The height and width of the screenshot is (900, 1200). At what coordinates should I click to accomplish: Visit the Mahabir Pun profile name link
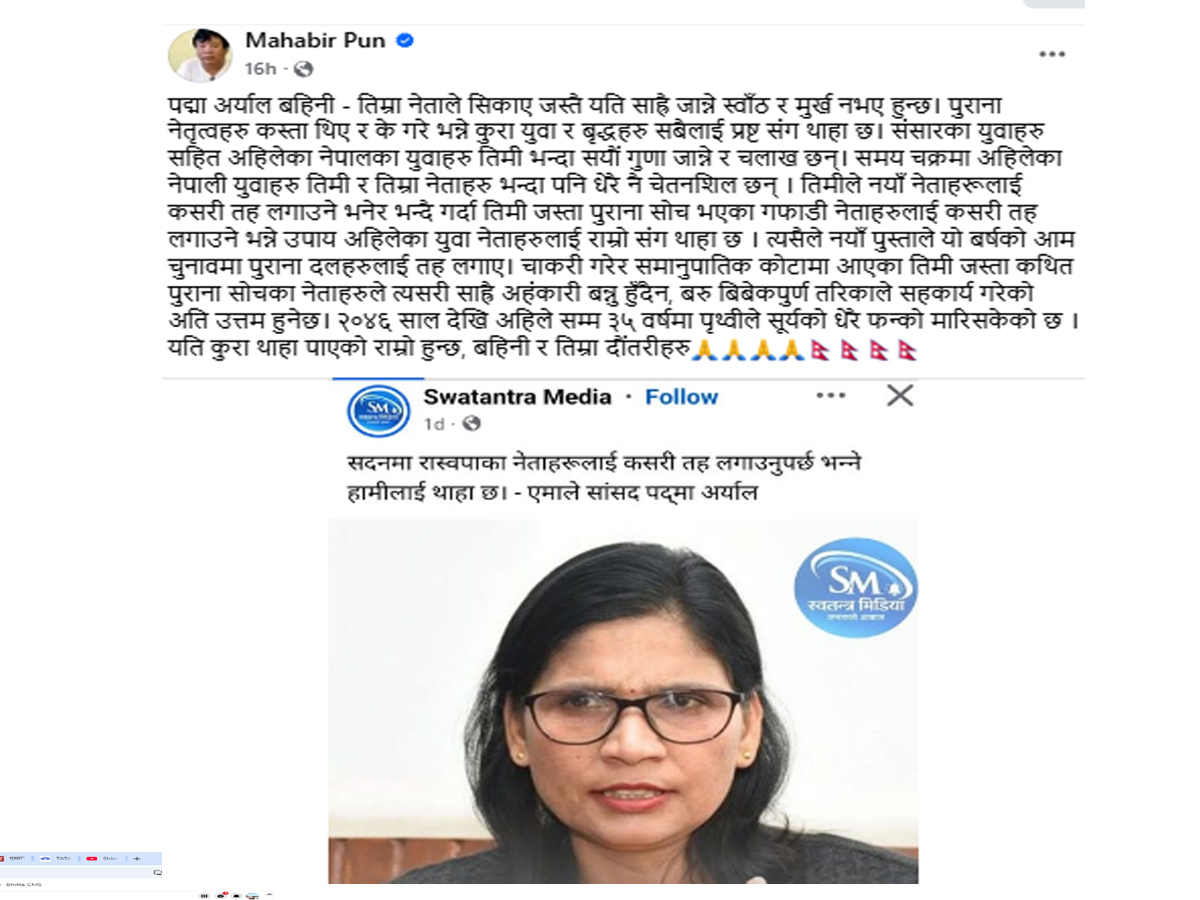click(317, 41)
